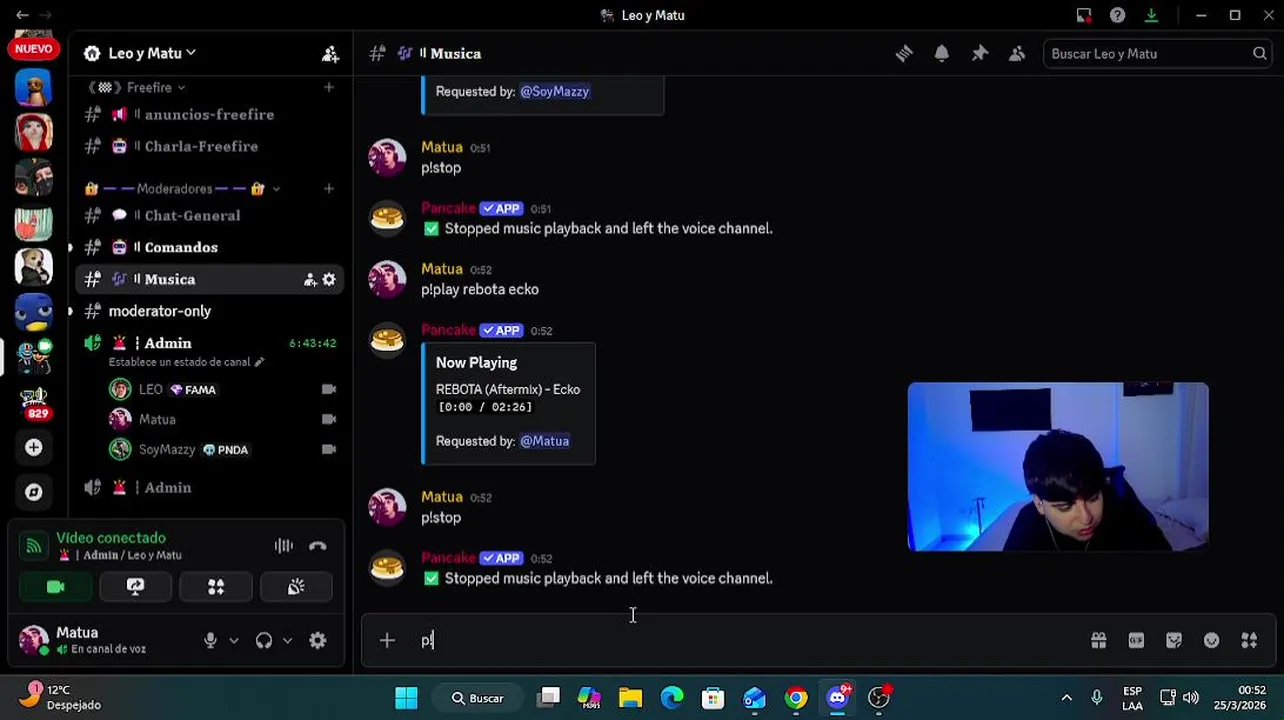This screenshot has width=1284, height=720.
Task: Open the GIF picker icon
Action: 1136,640
